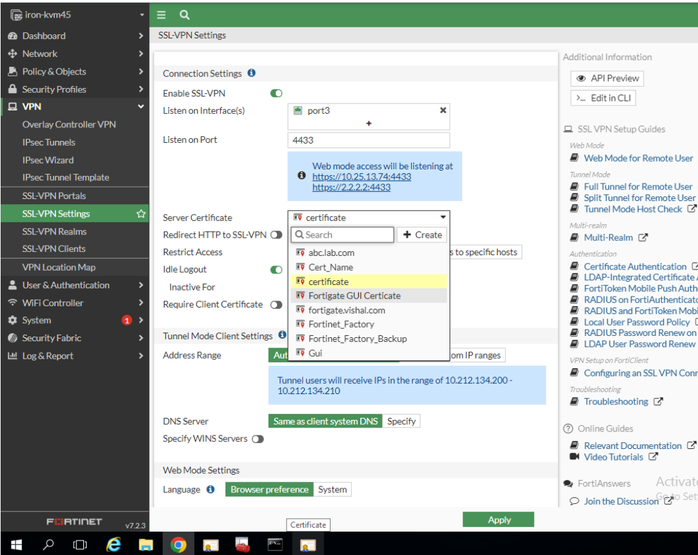This screenshot has width=698, height=555.
Task: Click the Language info icon
Action: point(211,490)
